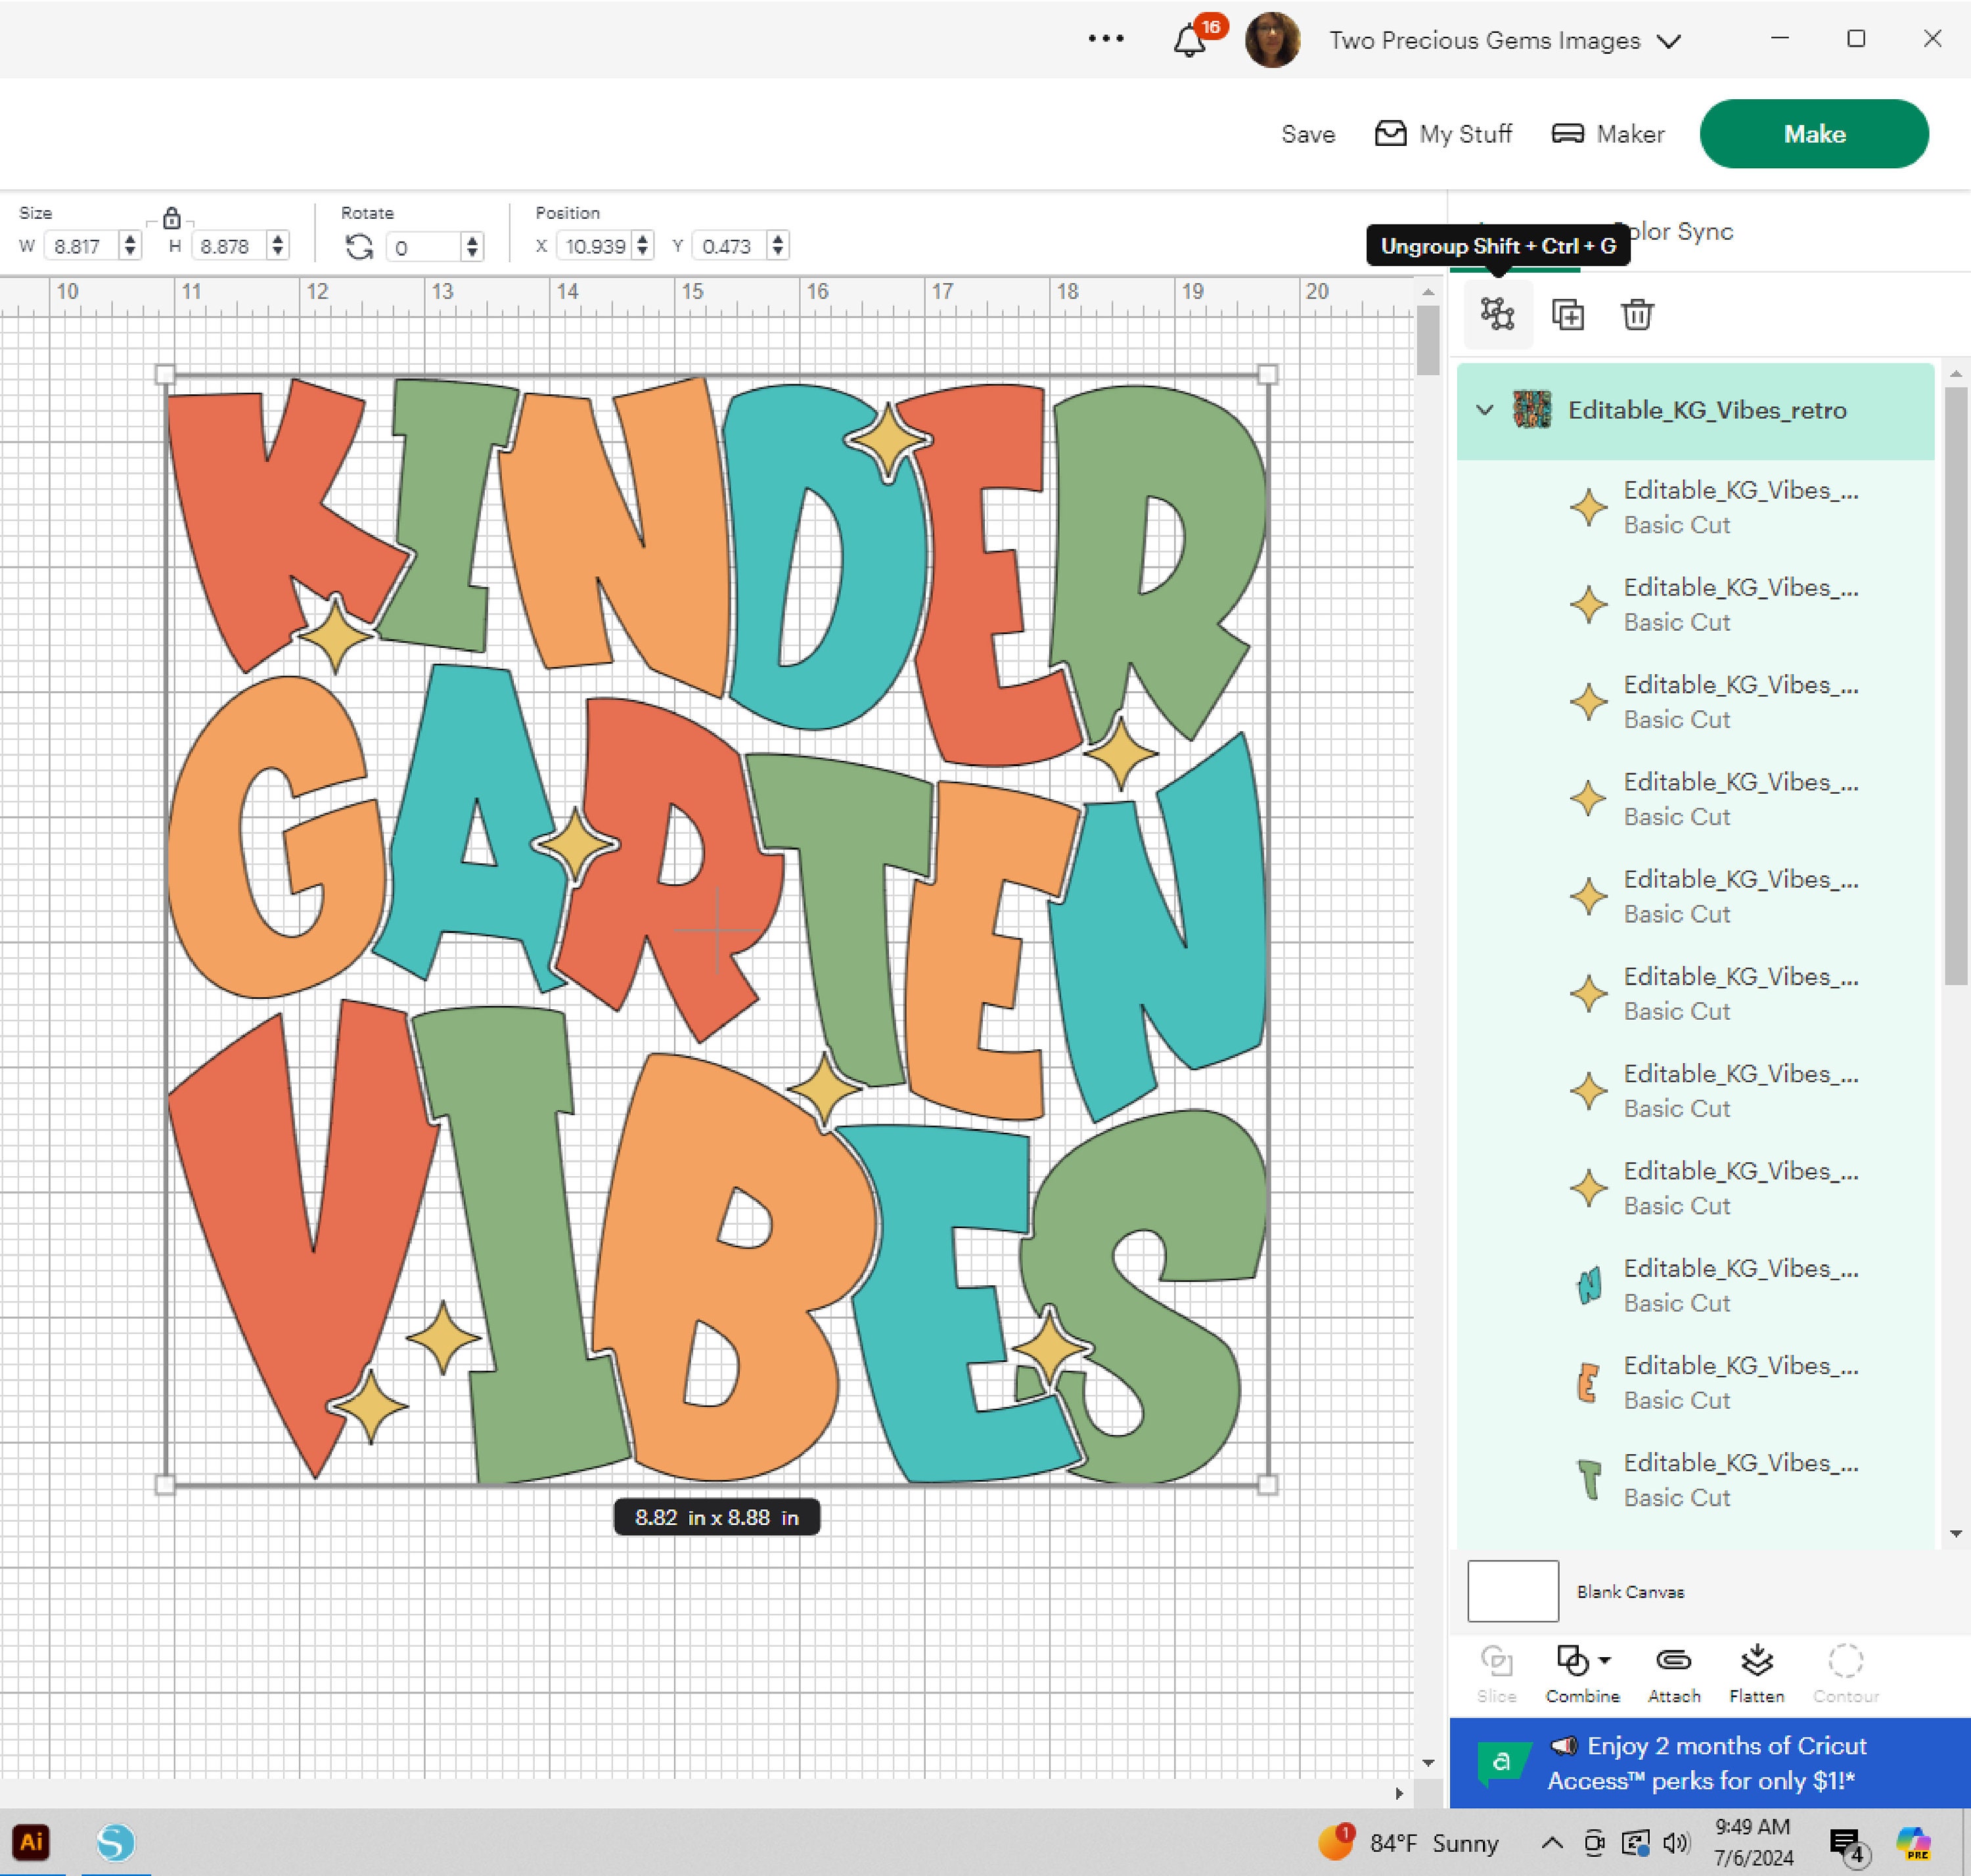This screenshot has width=1971, height=1876.
Task: Open the blue S app in taskbar
Action: click(x=115, y=1842)
